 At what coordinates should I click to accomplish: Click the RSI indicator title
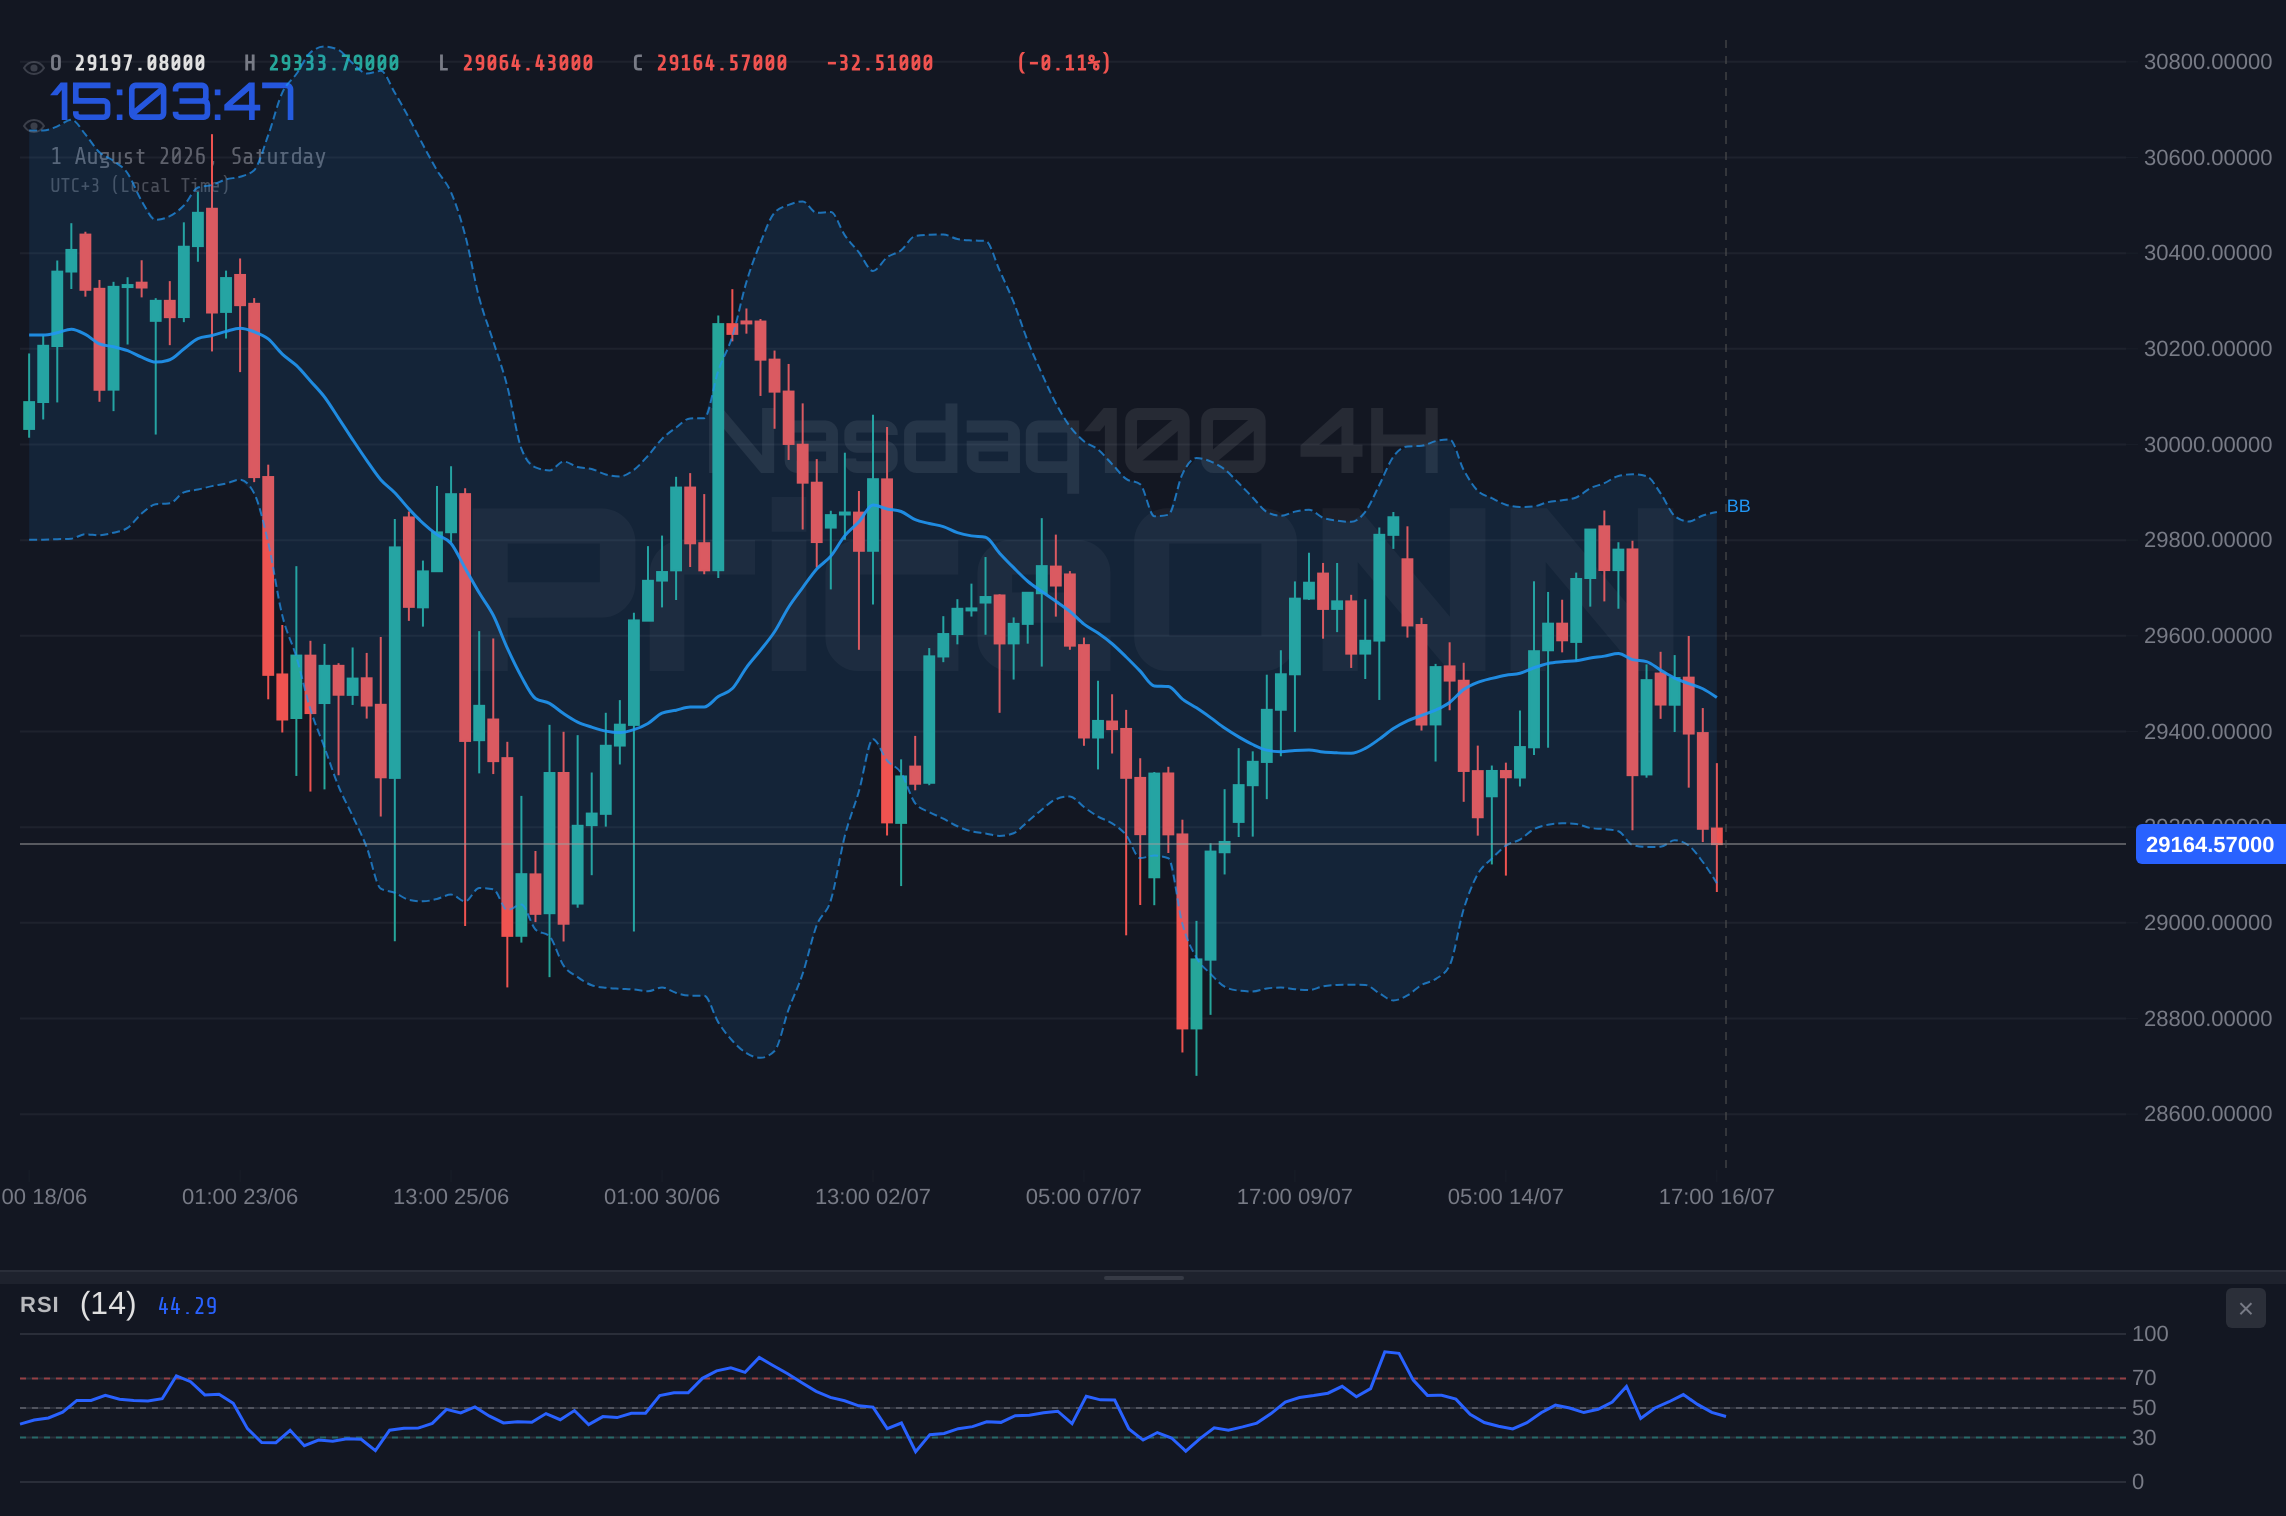pyautogui.click(x=39, y=1305)
